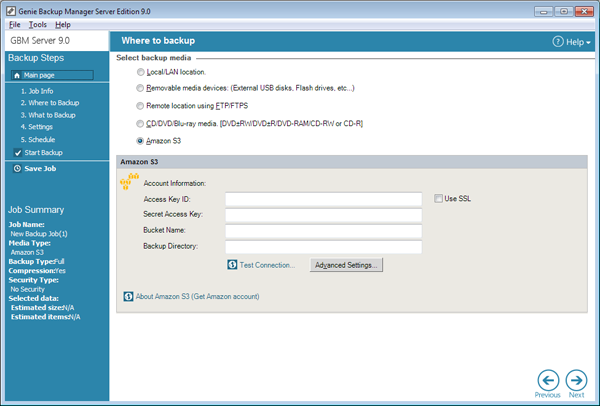The width and height of the screenshot is (600, 406).
Task: Go to step 3. What to Backup
Action: point(48,115)
